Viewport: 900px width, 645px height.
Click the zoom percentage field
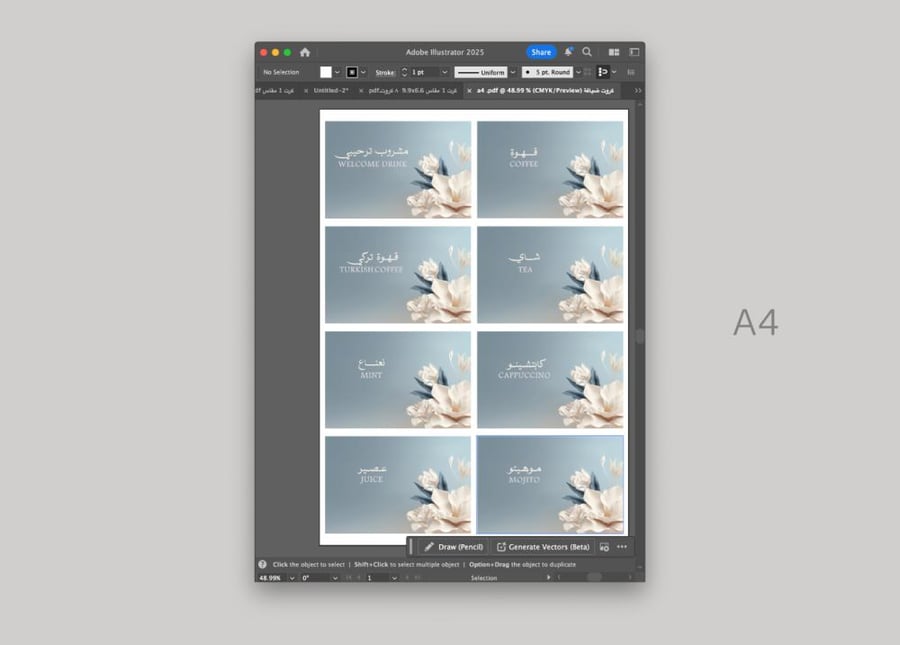click(x=271, y=578)
